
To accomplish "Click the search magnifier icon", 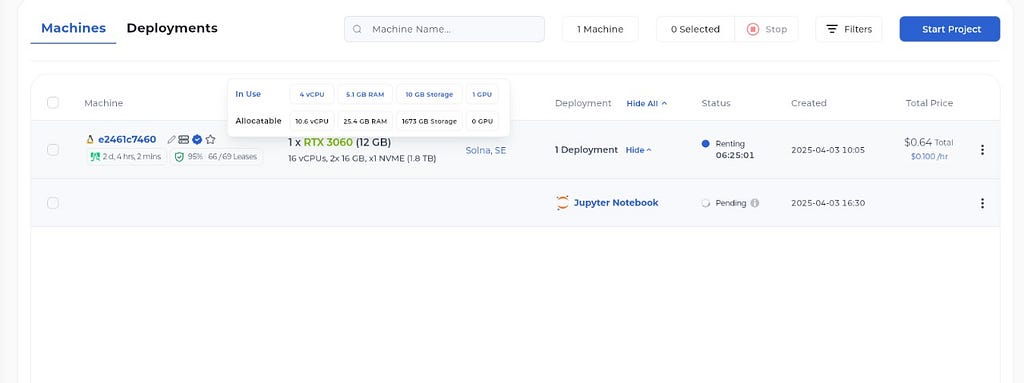I will point(357,29).
